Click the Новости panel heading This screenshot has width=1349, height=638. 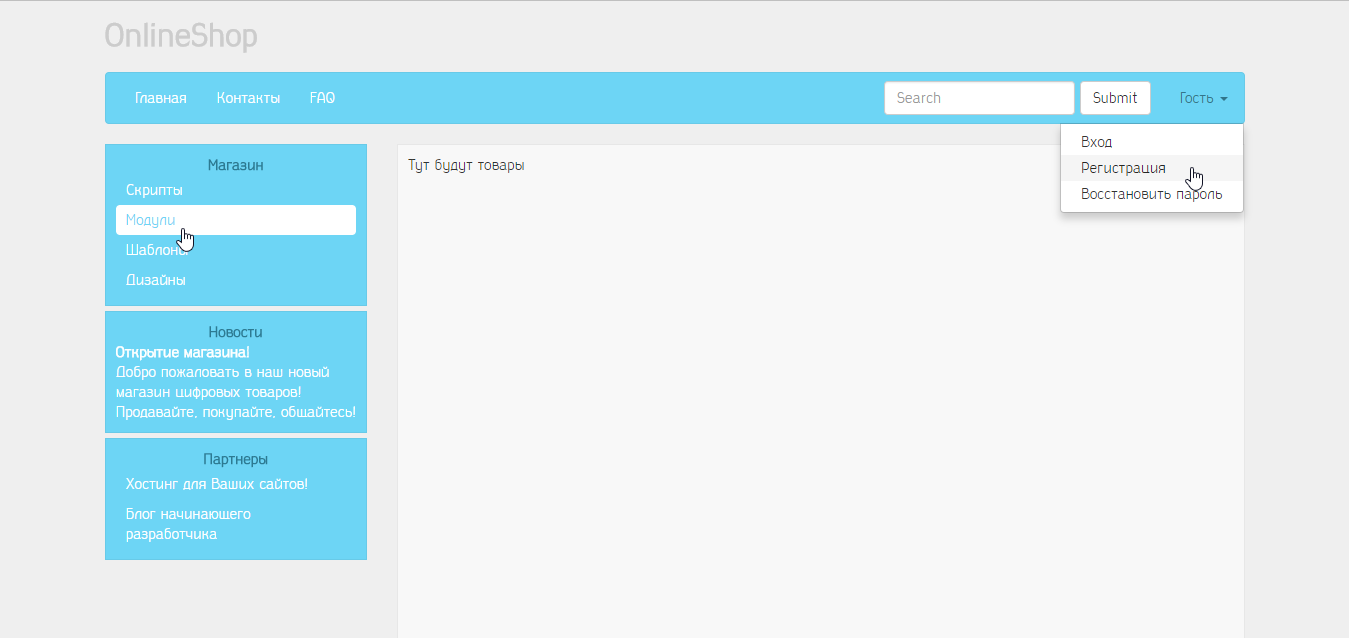[x=235, y=332]
